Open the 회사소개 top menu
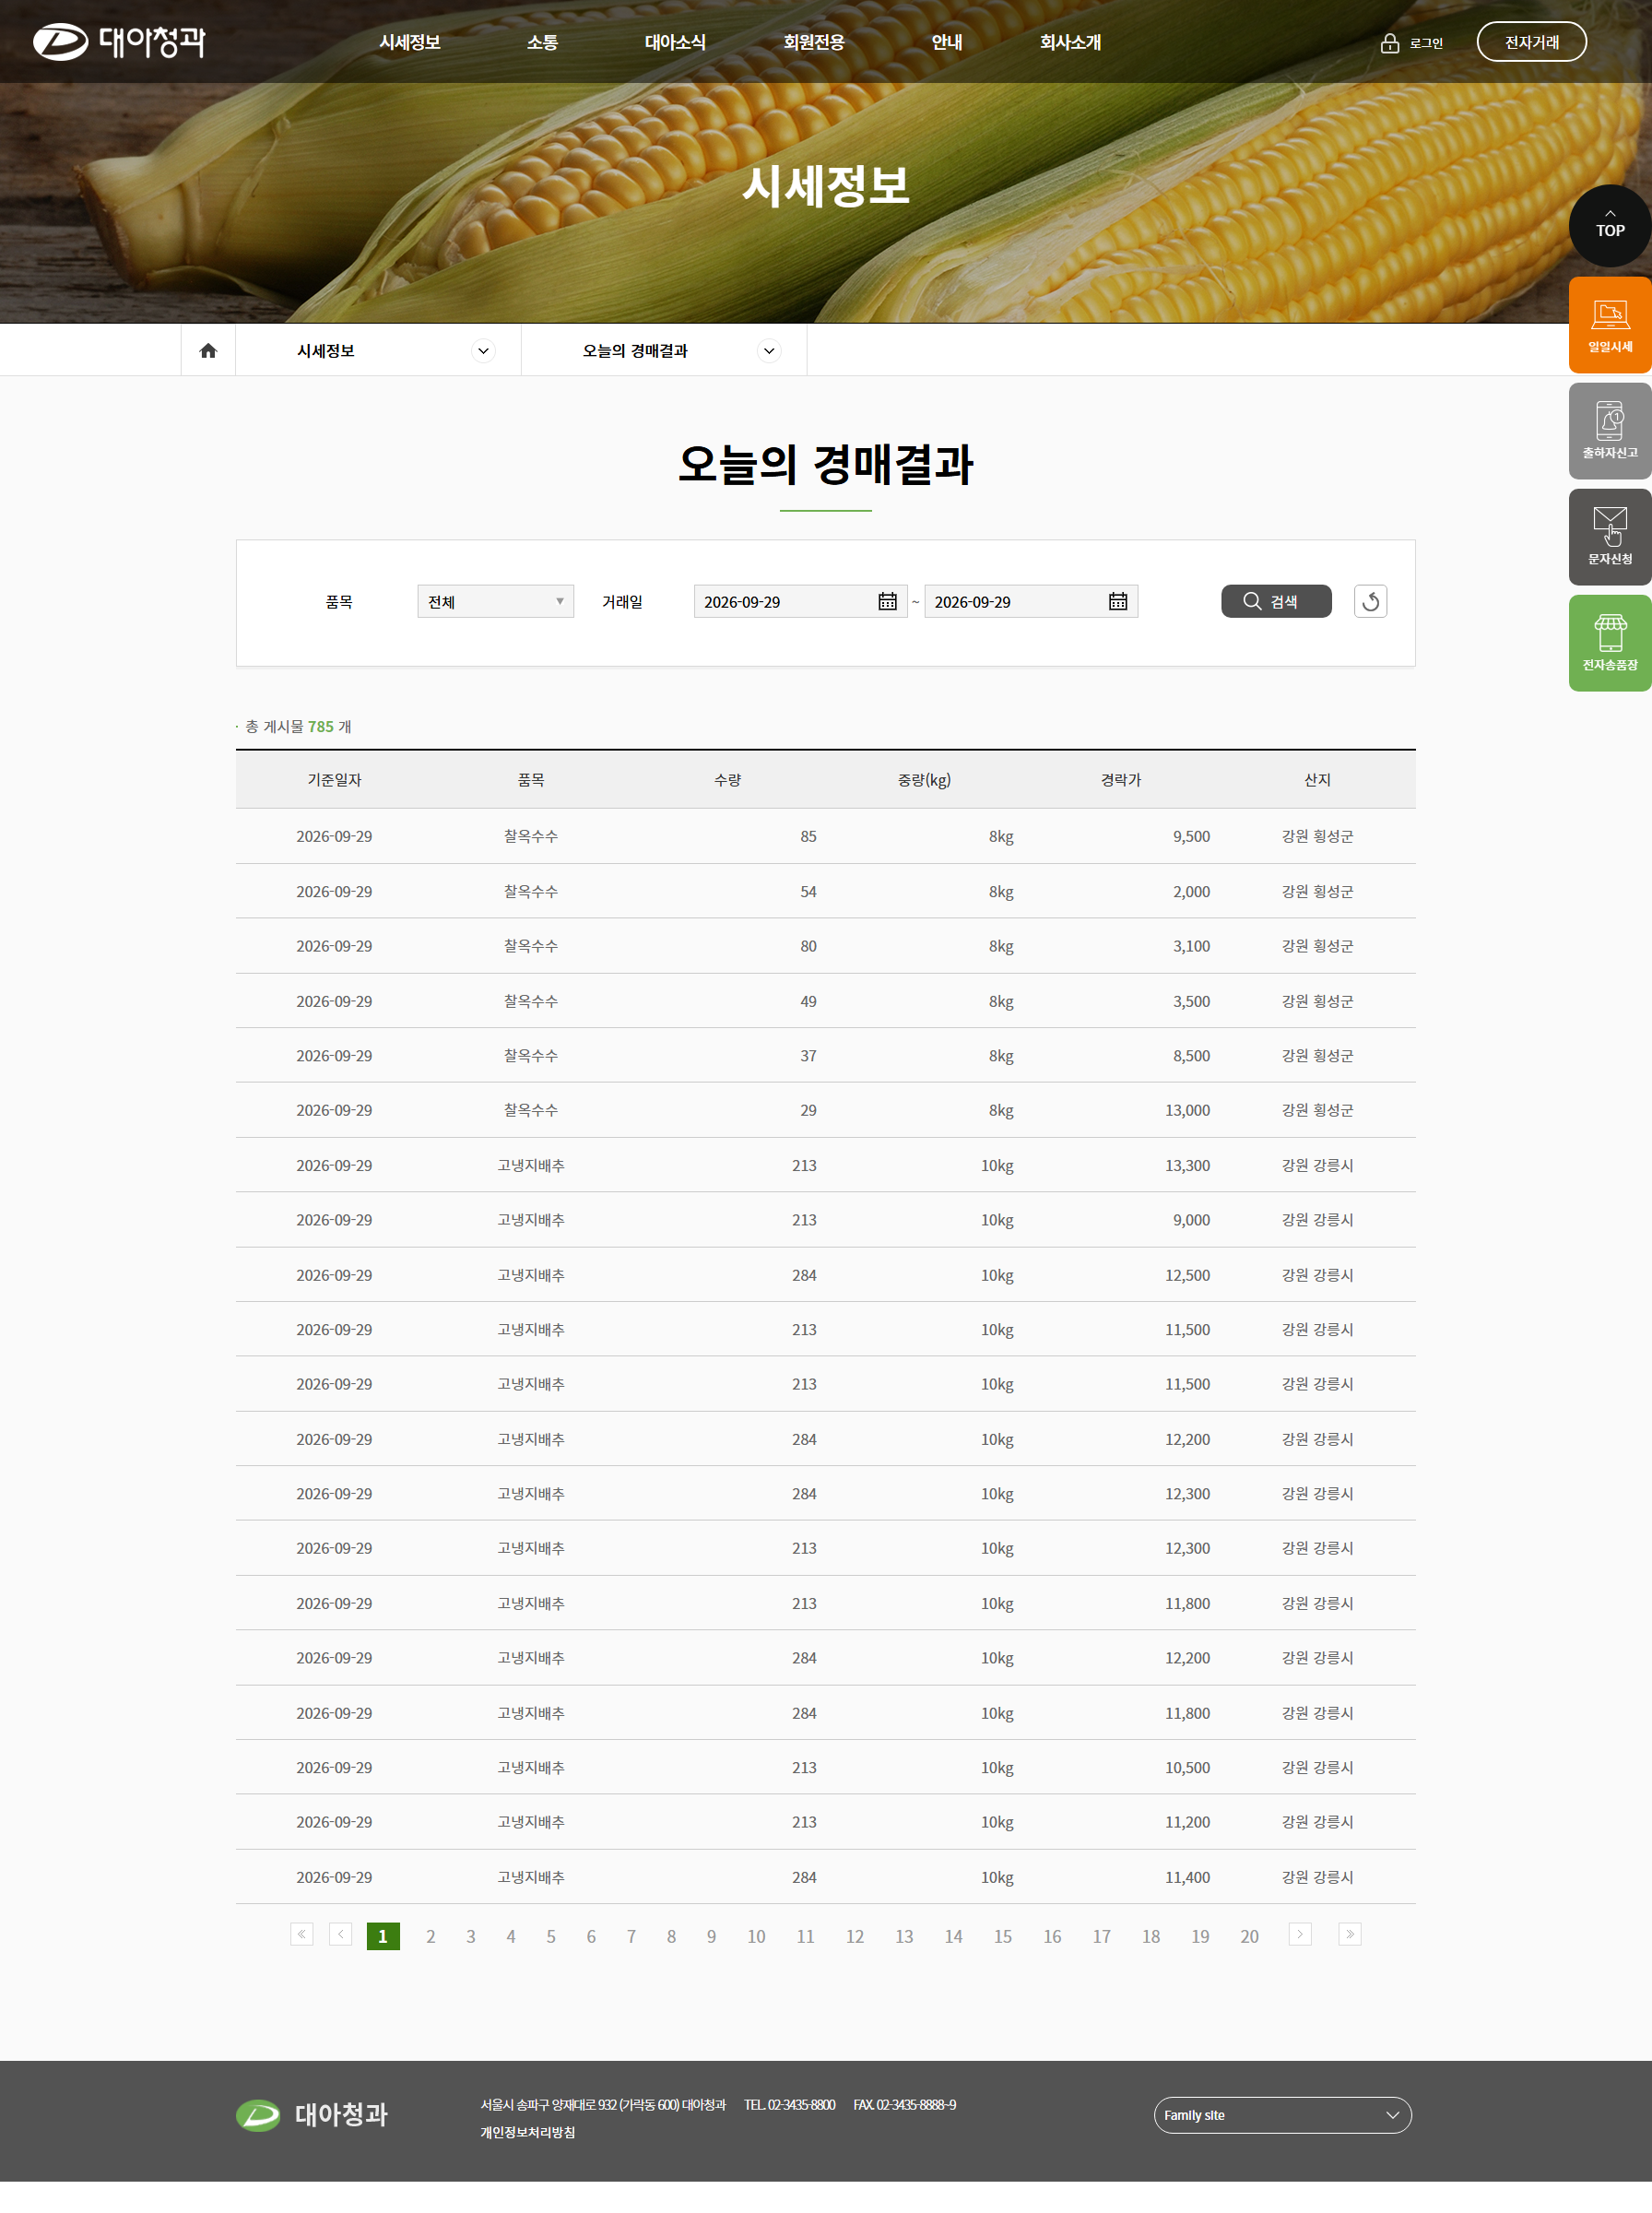 (1070, 42)
